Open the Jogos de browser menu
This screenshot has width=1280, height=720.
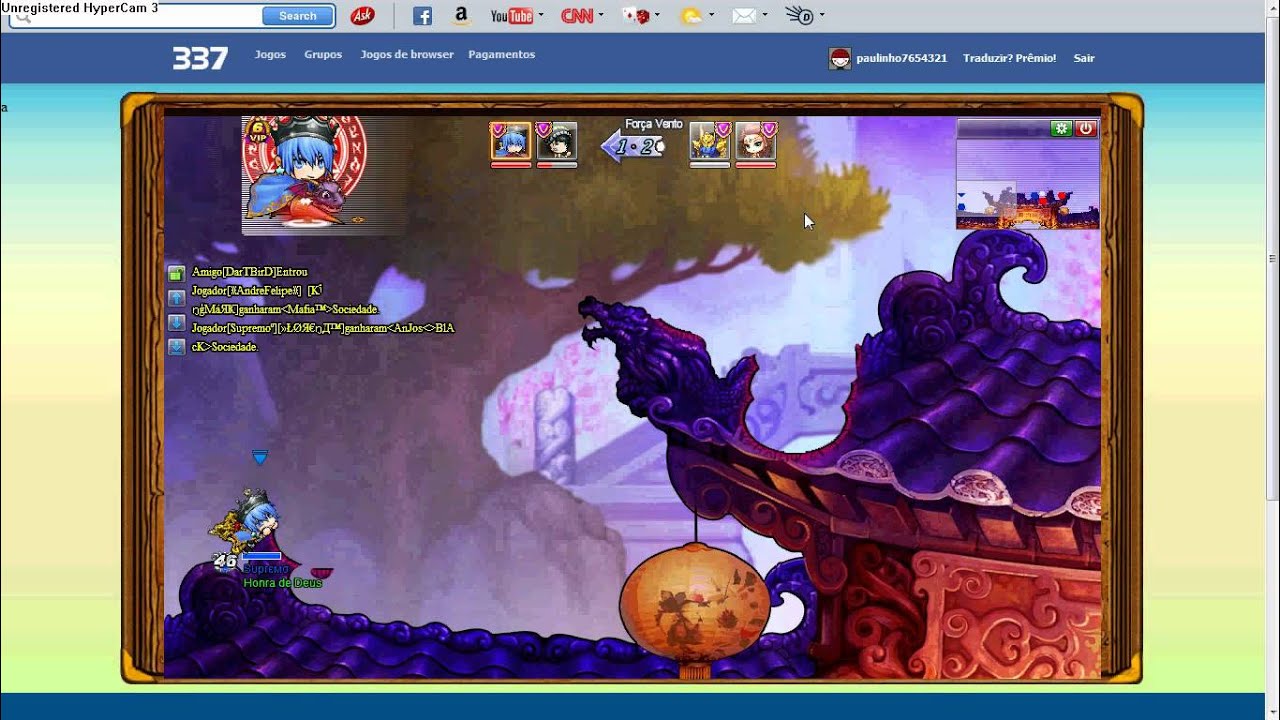[x=407, y=55]
